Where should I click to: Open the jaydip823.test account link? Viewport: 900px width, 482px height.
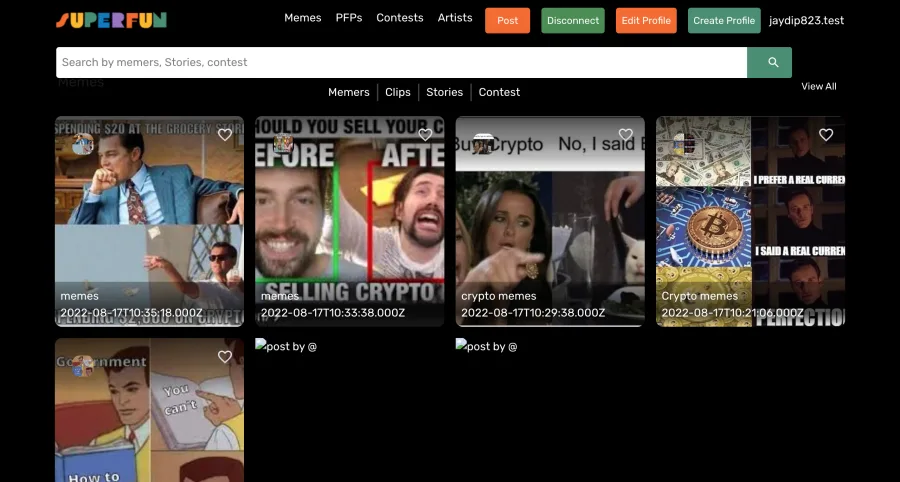pyautogui.click(x=806, y=21)
